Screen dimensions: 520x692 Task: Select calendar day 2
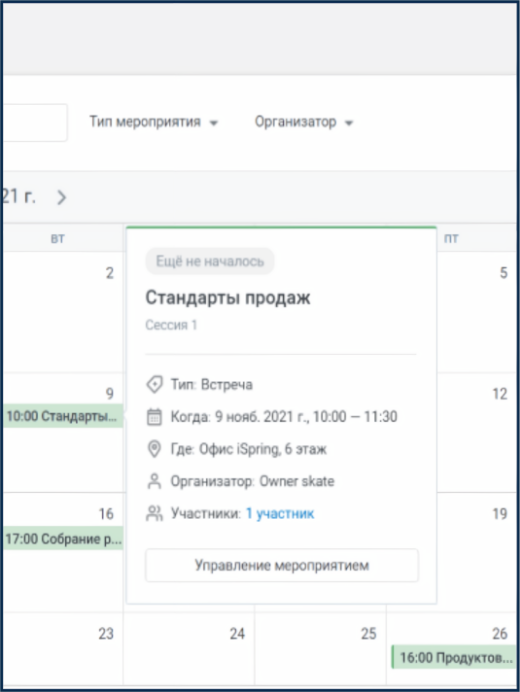pyautogui.click(x=109, y=273)
